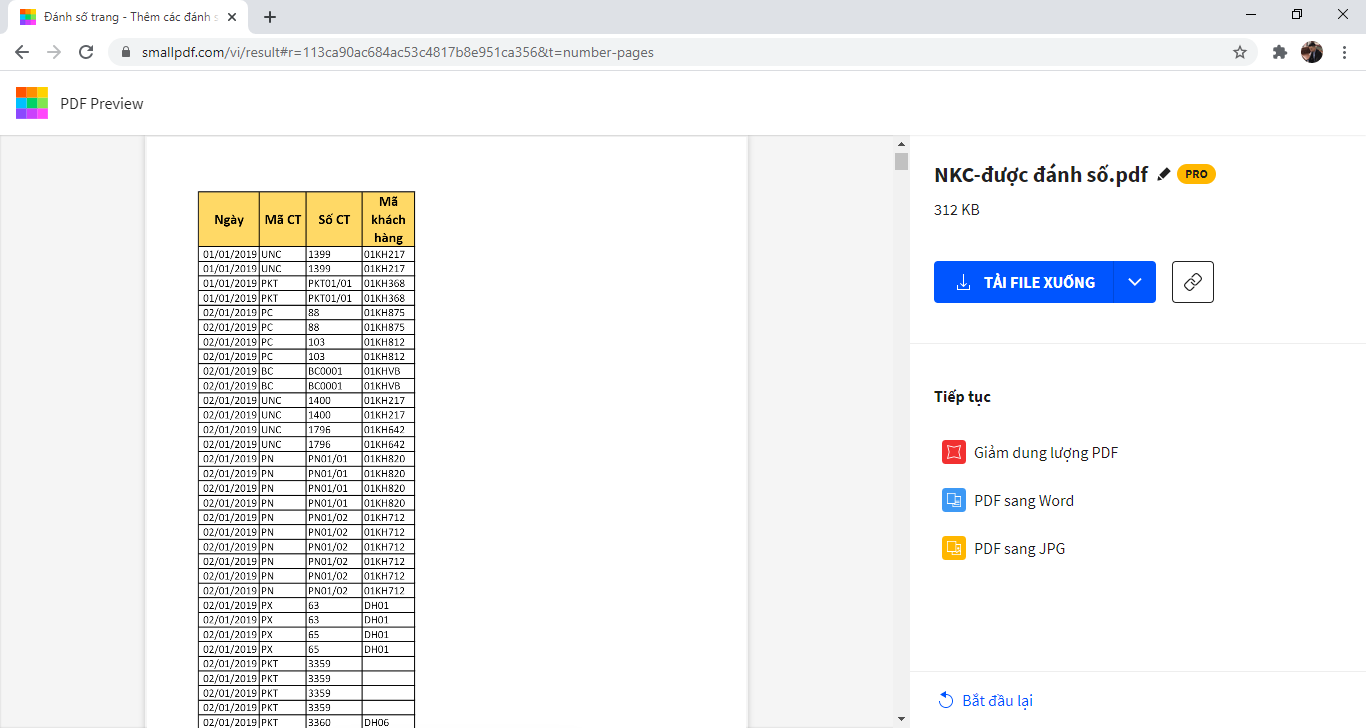View site info via the padlock icon
Viewport: 1366px width, 728px height.
(x=126, y=52)
